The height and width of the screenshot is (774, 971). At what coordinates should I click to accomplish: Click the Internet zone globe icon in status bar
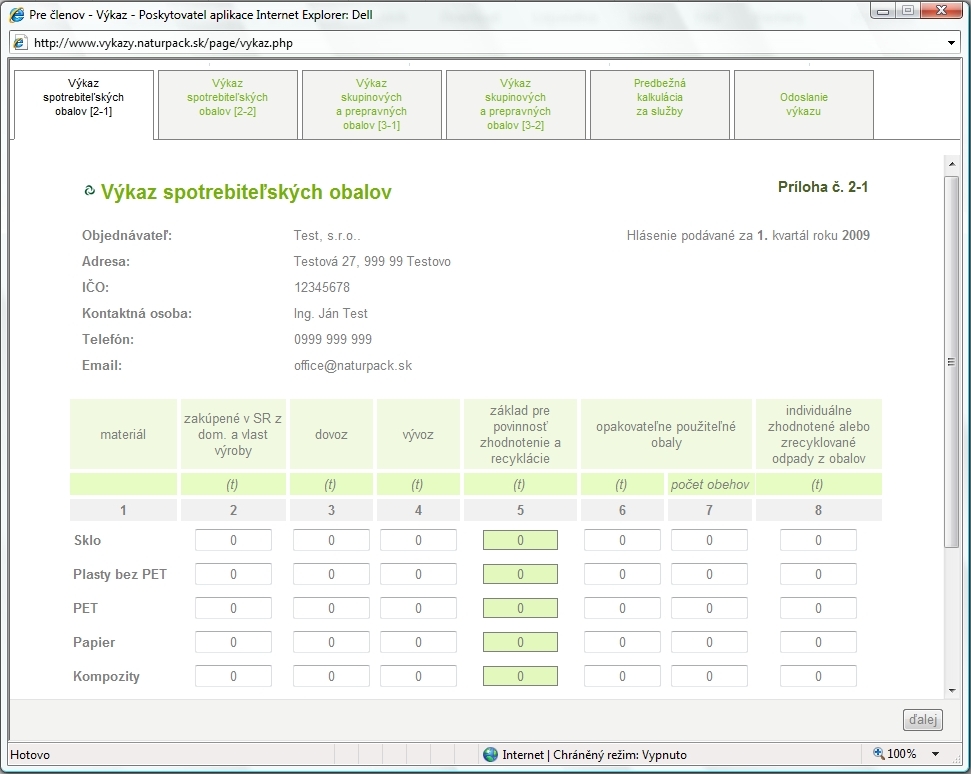tap(490, 755)
